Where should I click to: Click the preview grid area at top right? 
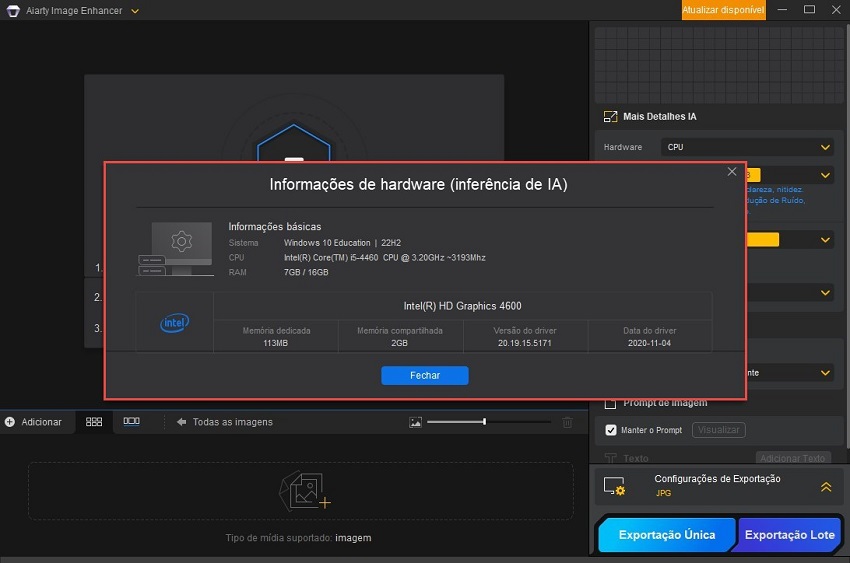click(x=719, y=65)
